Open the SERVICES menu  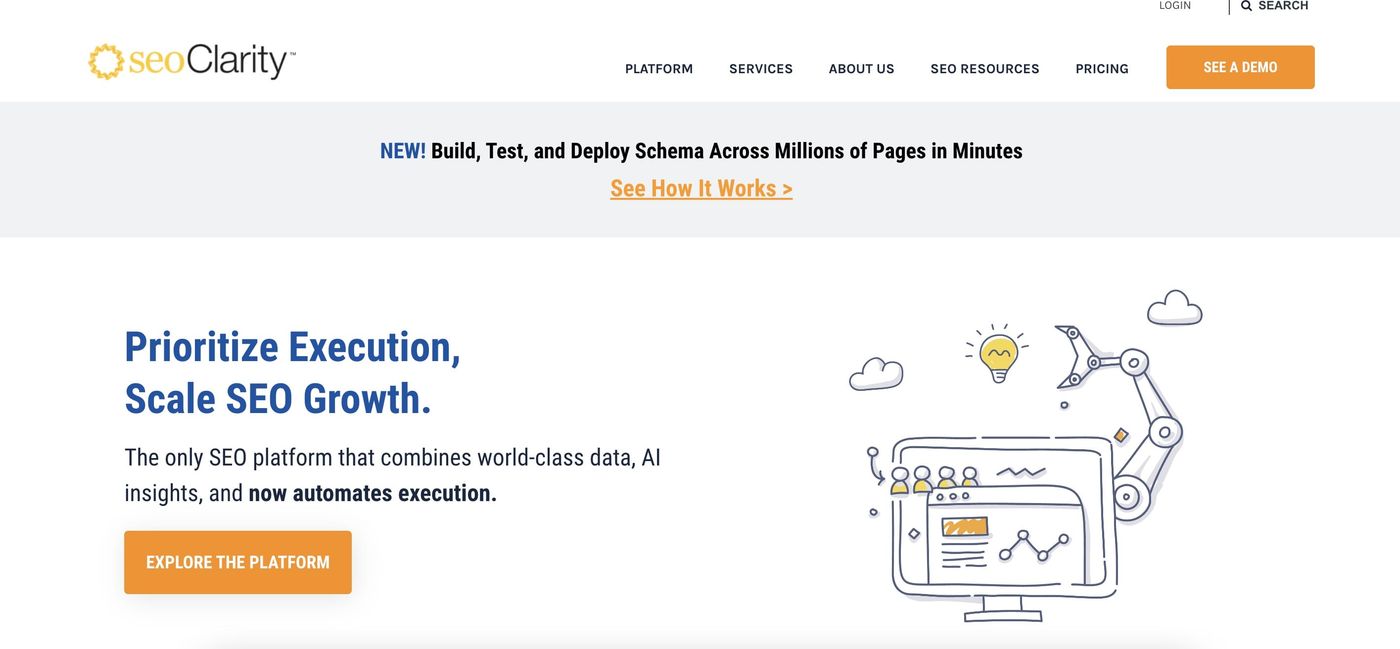click(x=761, y=69)
